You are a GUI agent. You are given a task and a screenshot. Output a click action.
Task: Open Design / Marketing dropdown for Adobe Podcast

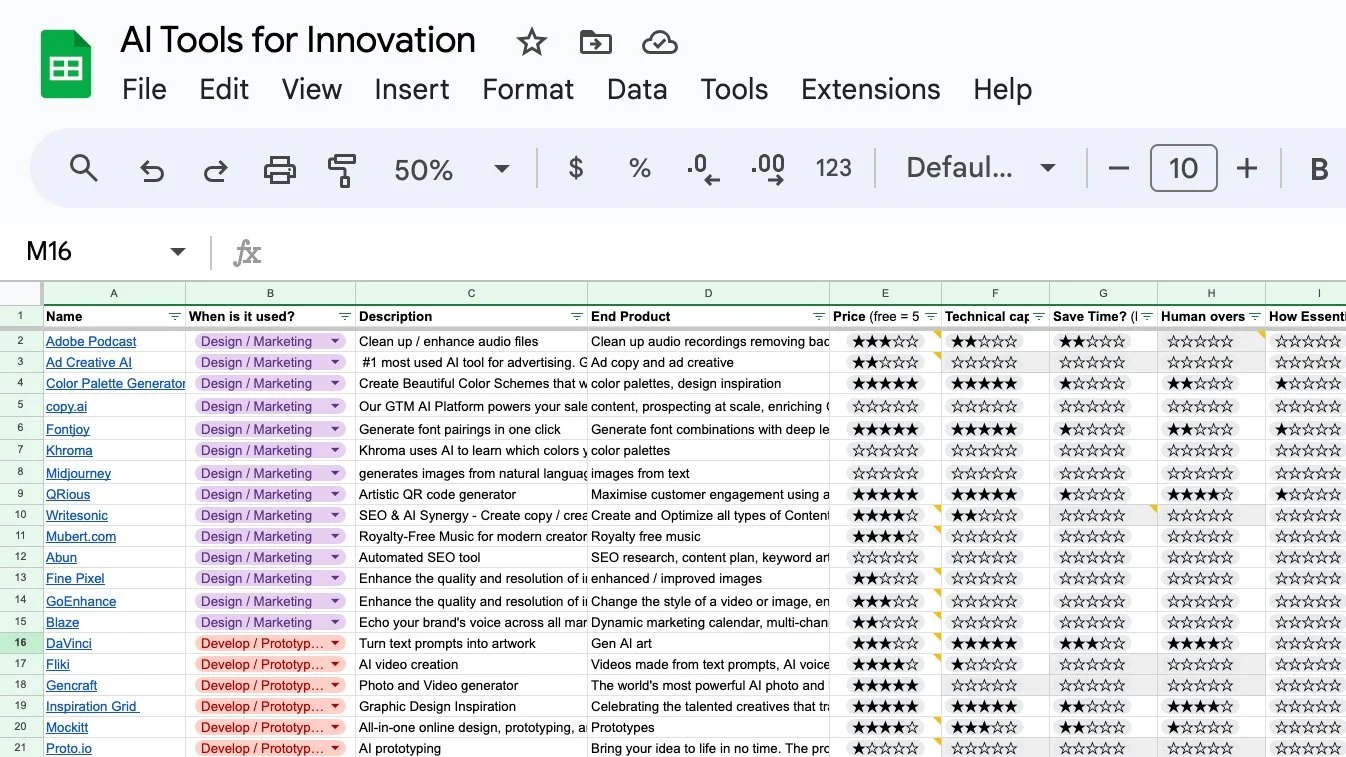coord(335,341)
